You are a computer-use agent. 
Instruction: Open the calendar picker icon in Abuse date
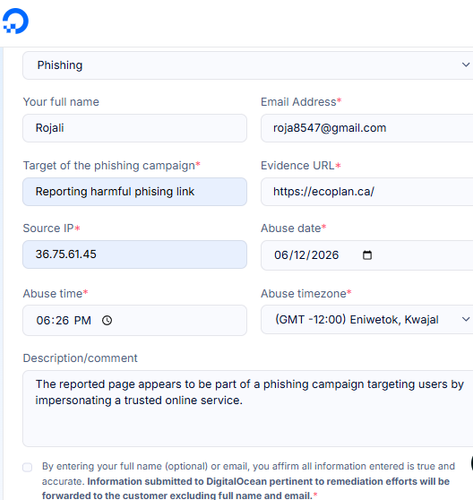(x=367, y=255)
